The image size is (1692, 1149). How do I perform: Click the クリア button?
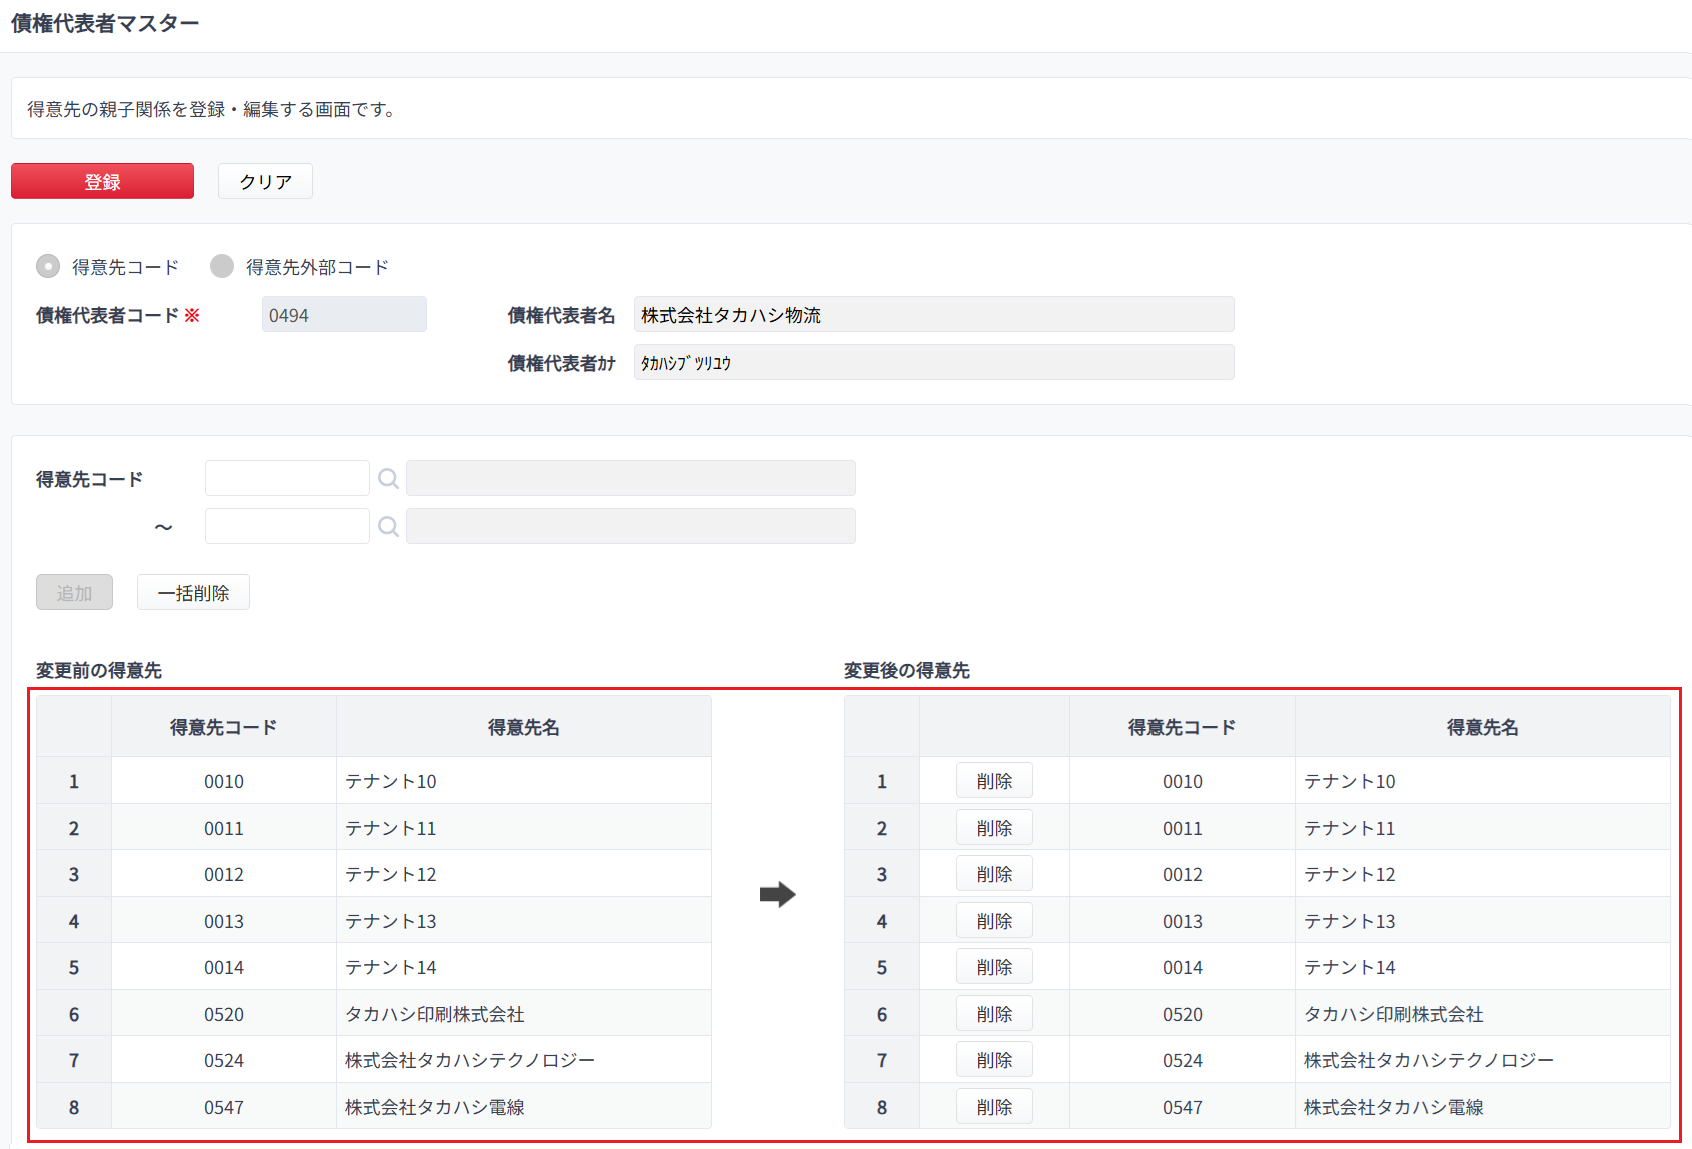tap(265, 181)
